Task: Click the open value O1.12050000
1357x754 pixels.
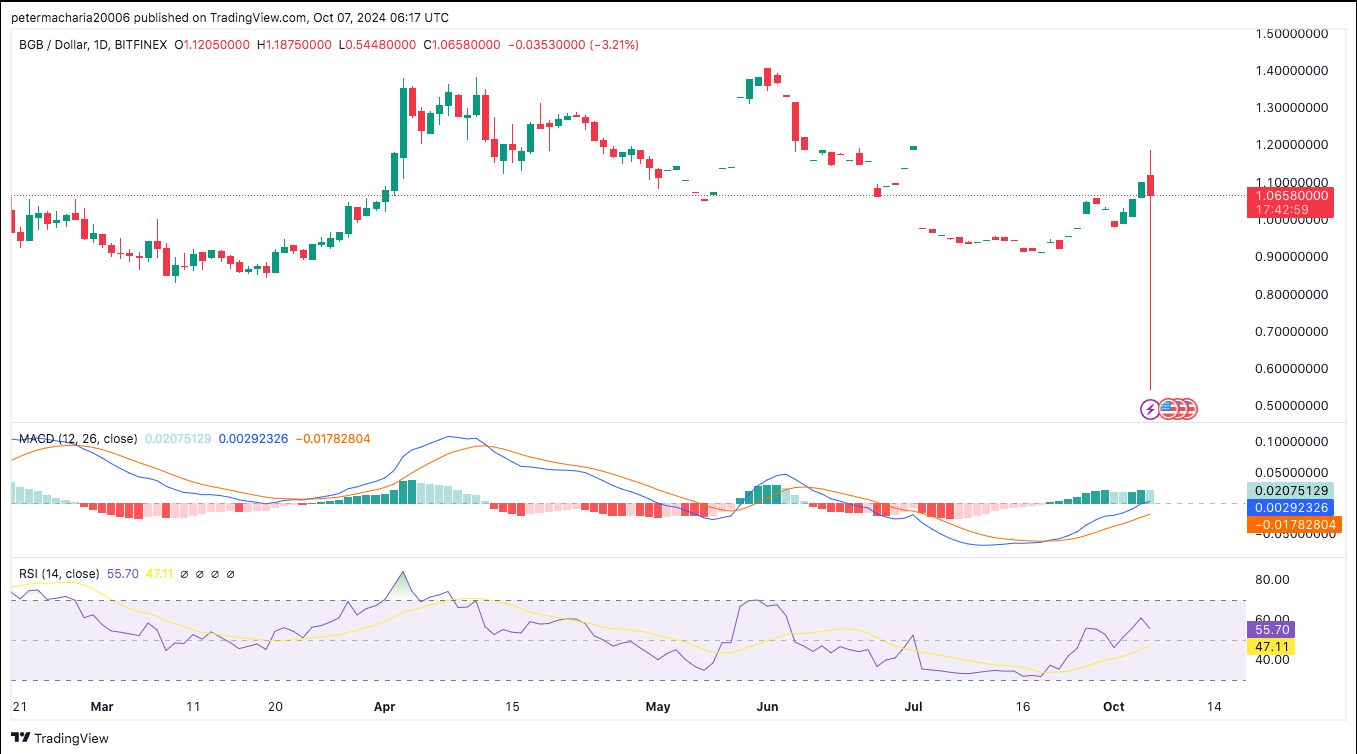Action: click(213, 45)
